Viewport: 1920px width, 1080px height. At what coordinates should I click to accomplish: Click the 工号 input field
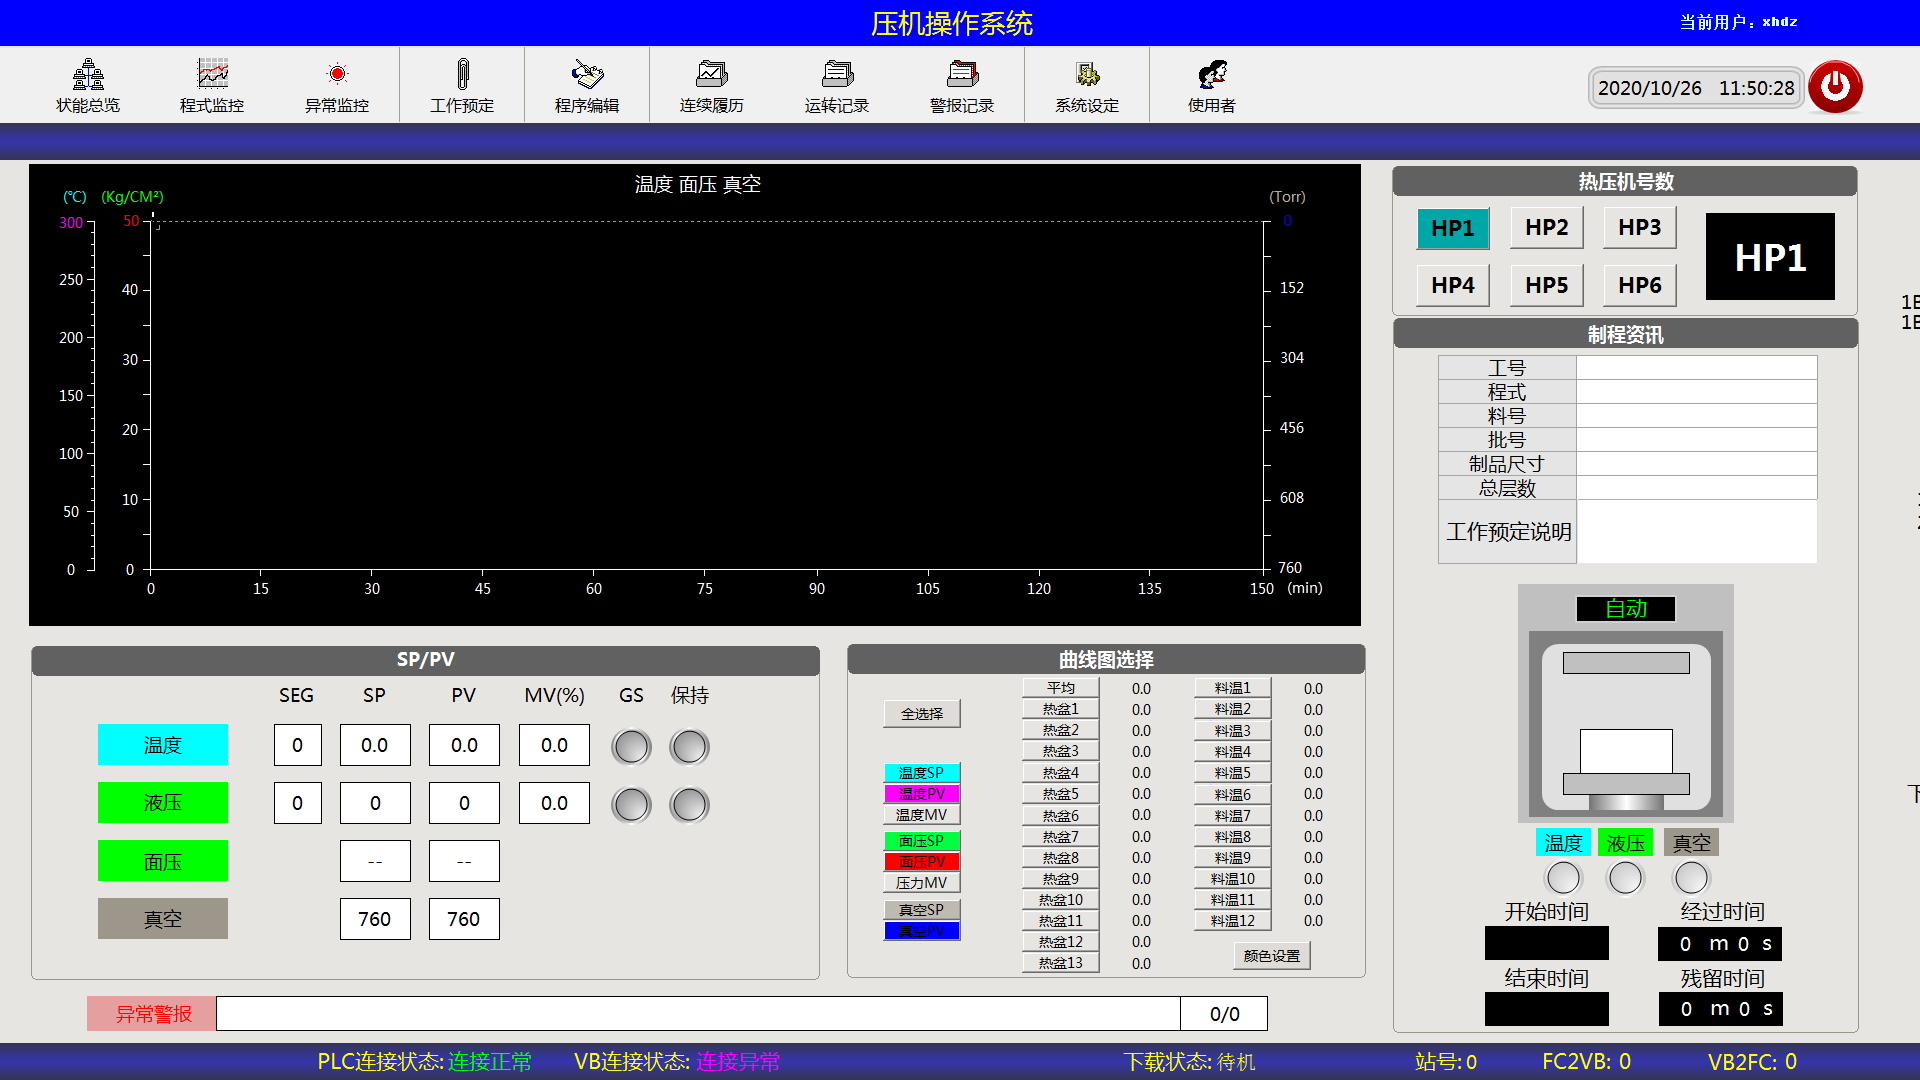click(1696, 368)
